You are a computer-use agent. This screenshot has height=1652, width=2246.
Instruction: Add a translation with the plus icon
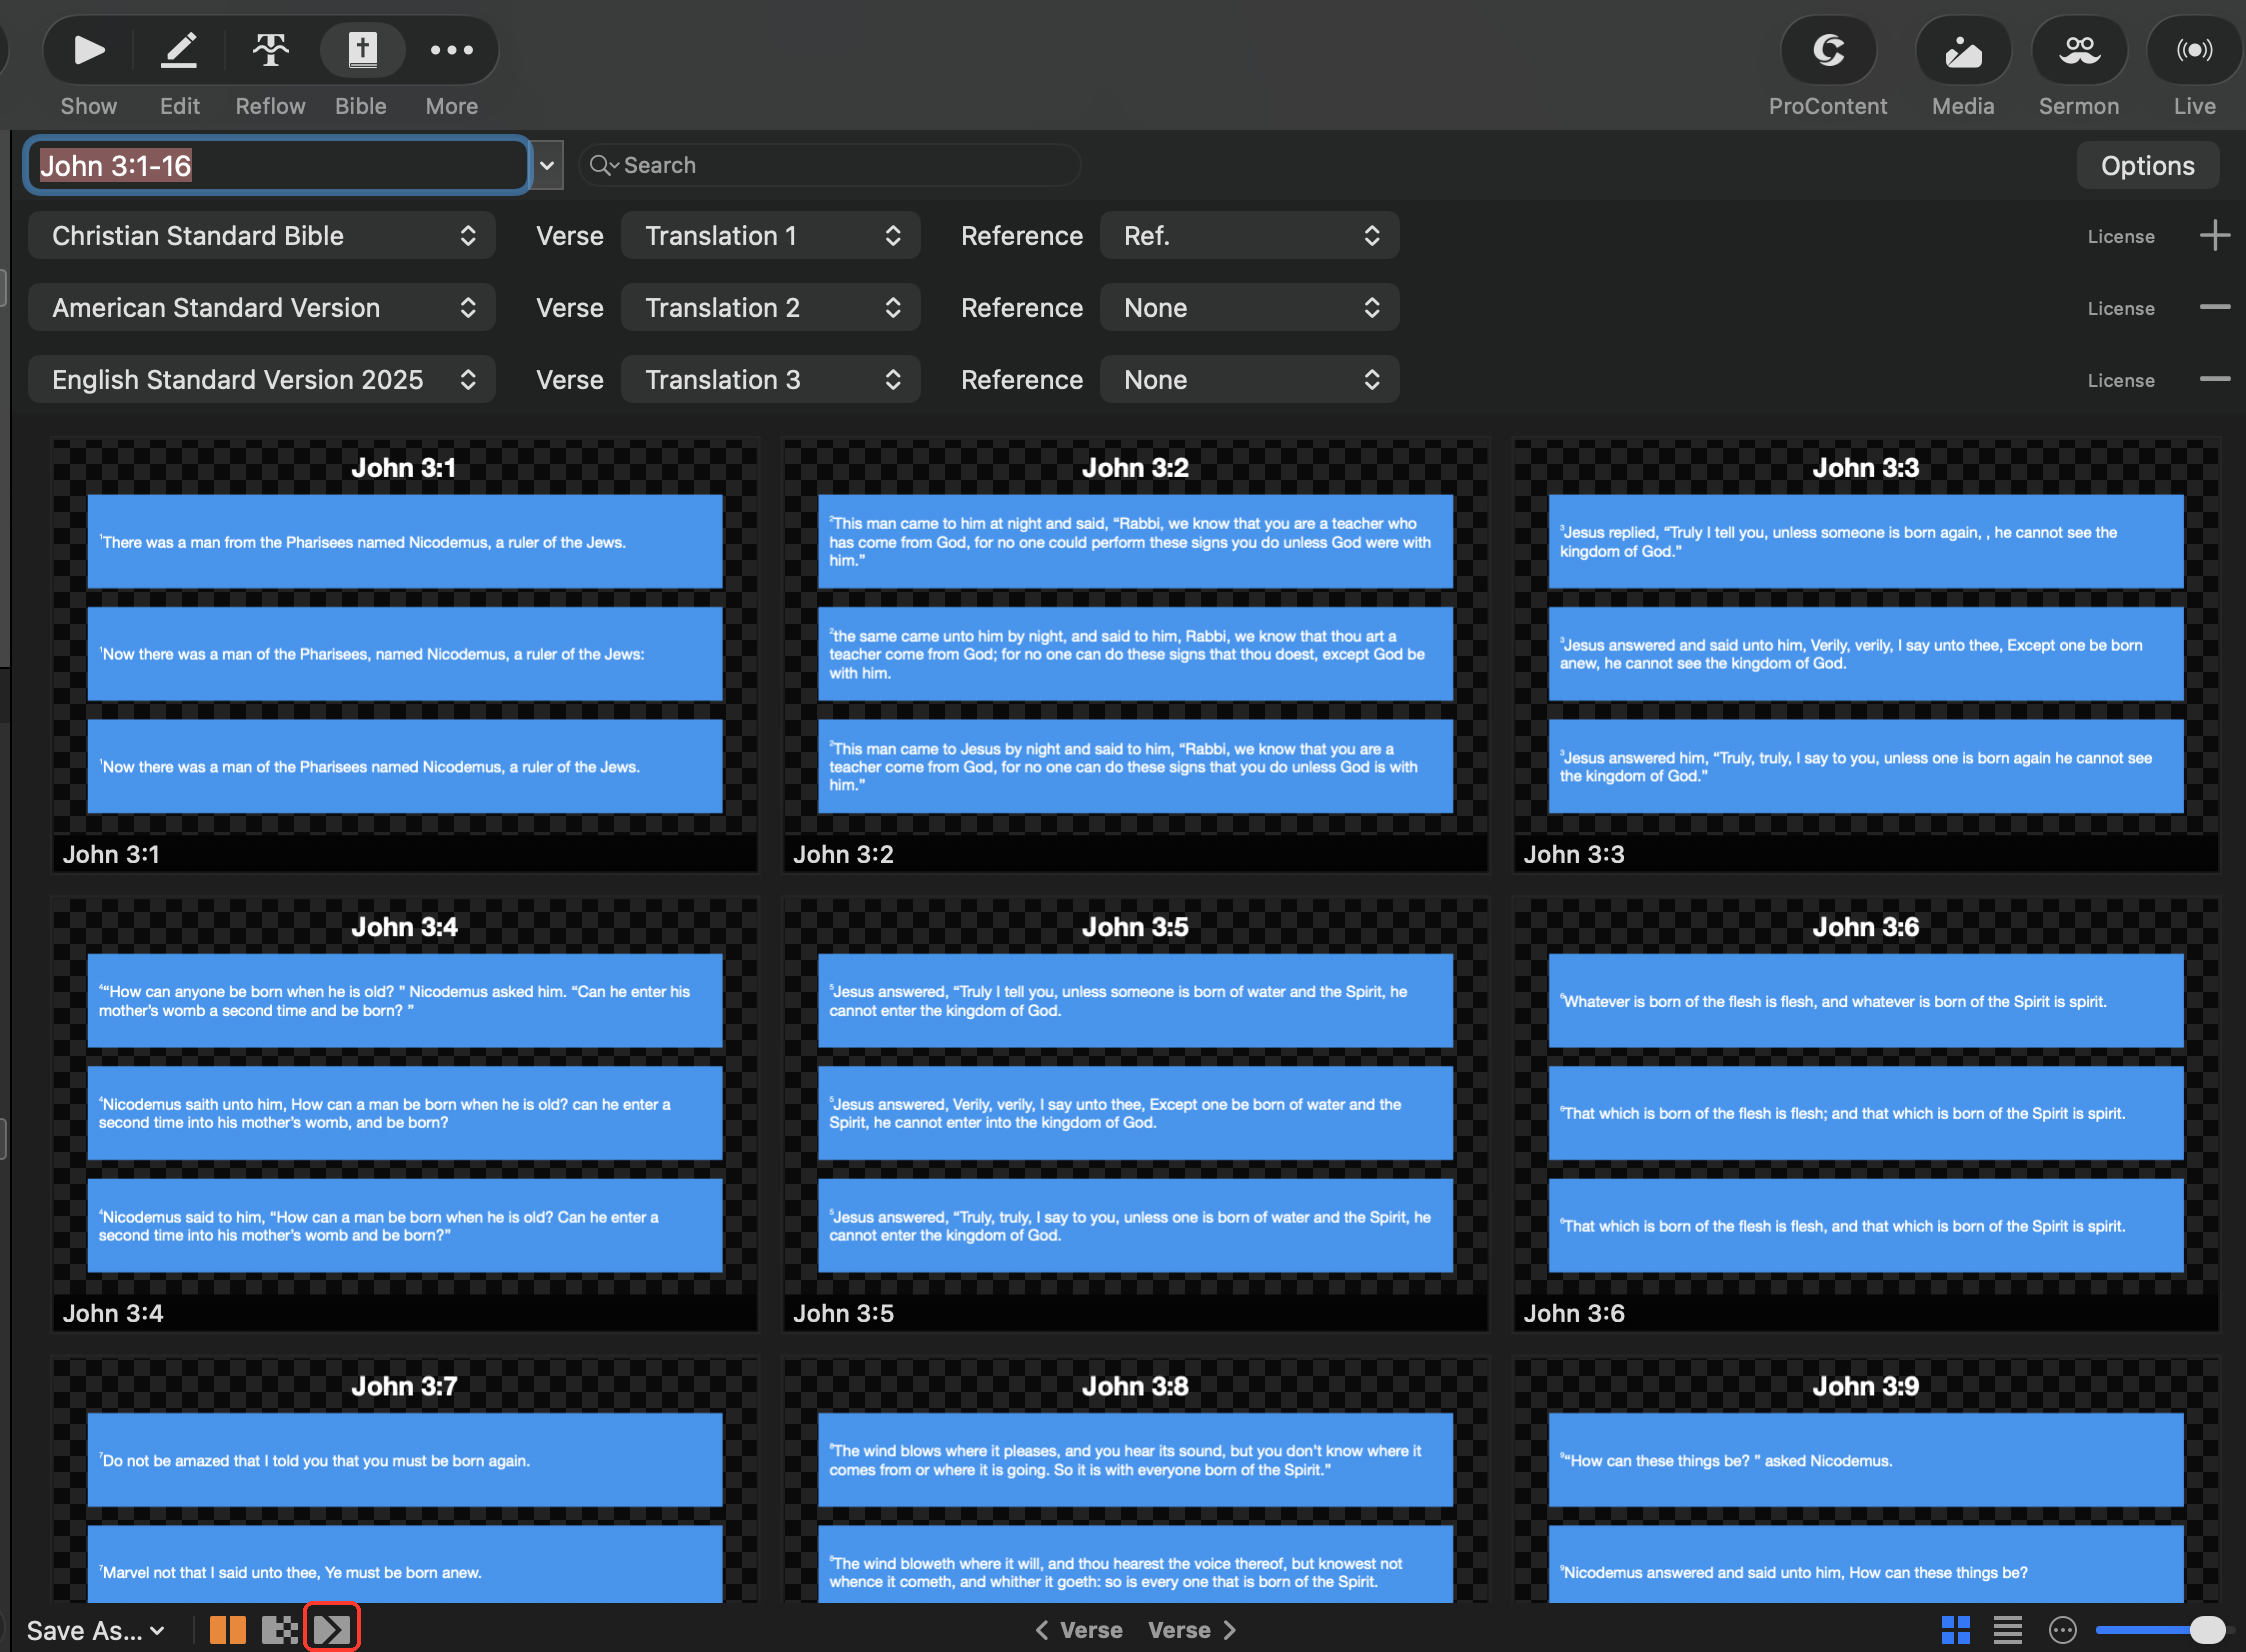point(2214,236)
